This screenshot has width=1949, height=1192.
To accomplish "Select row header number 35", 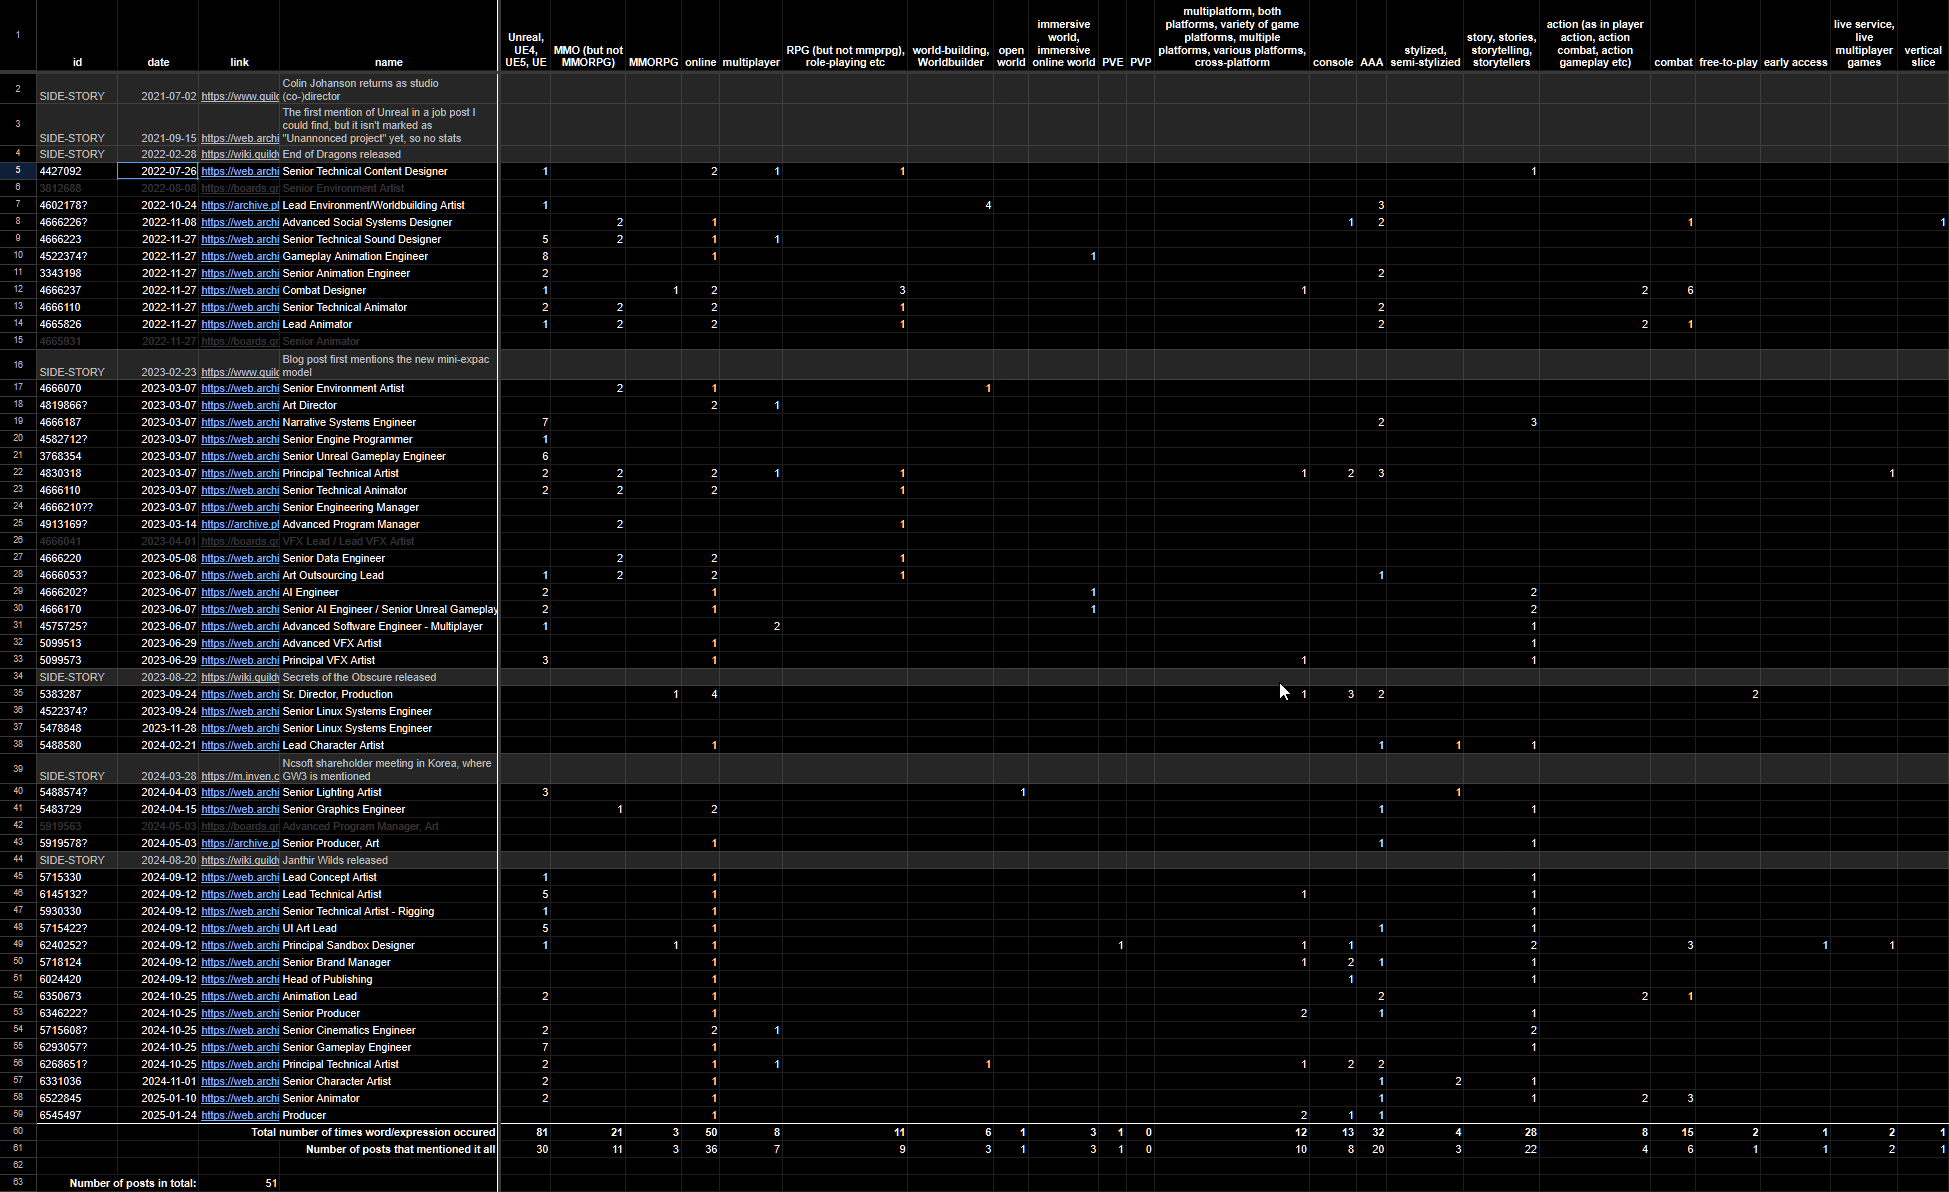I will pos(18,694).
